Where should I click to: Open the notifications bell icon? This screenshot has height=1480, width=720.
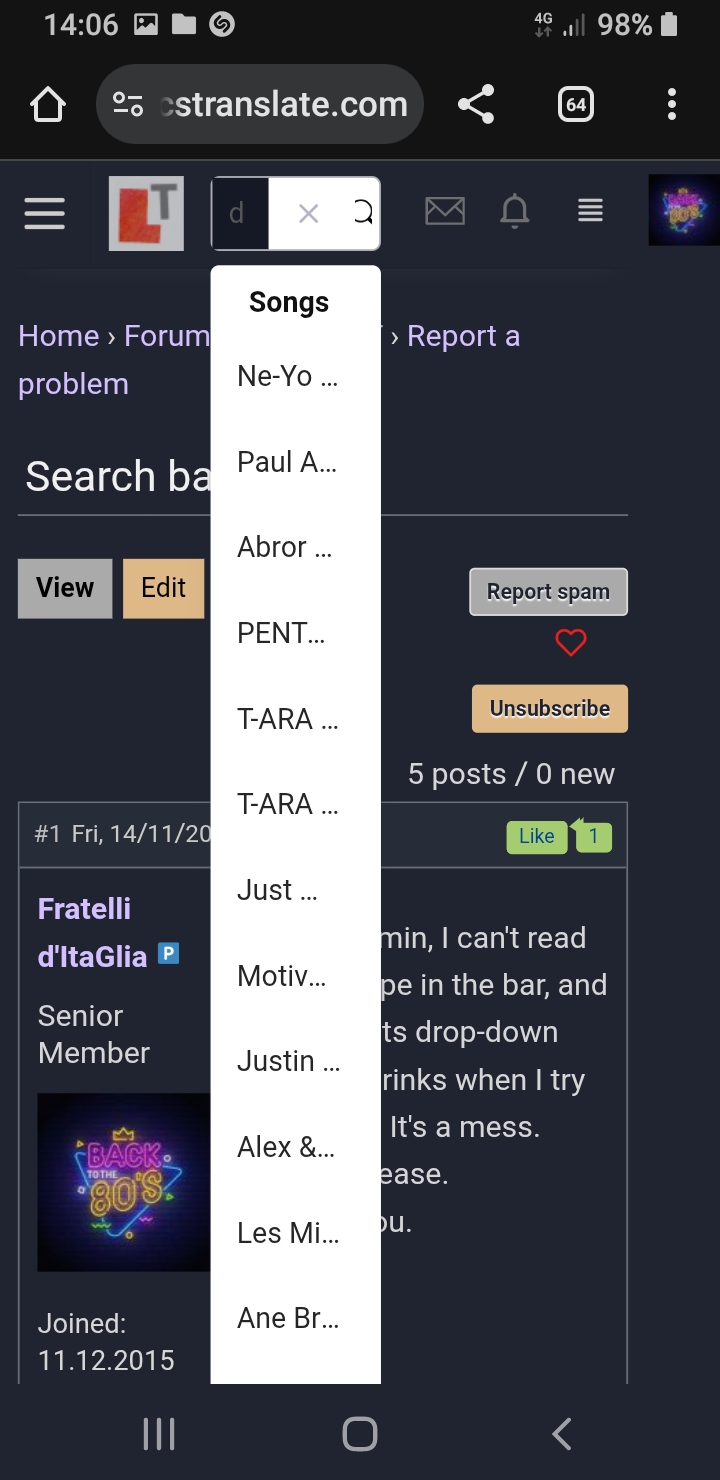pyautogui.click(x=515, y=211)
